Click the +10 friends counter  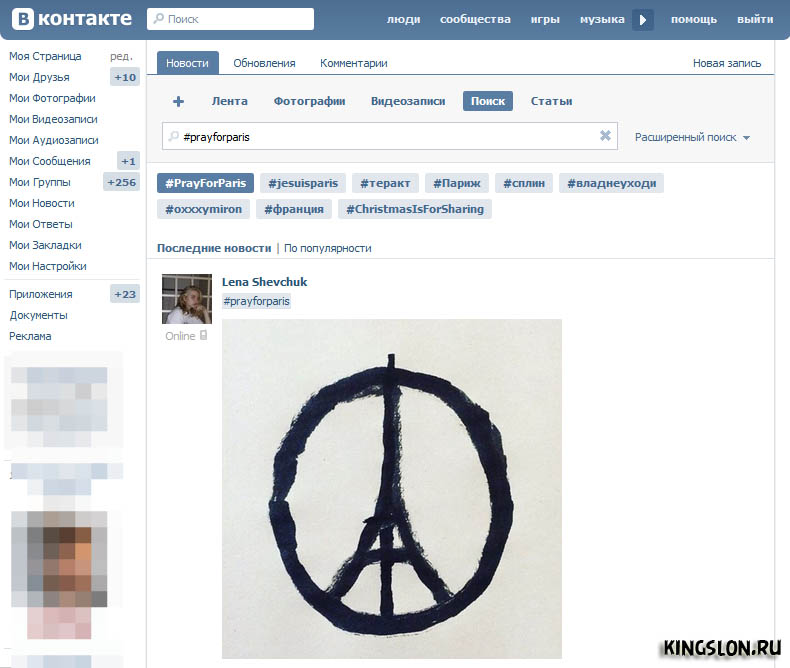[x=125, y=77]
